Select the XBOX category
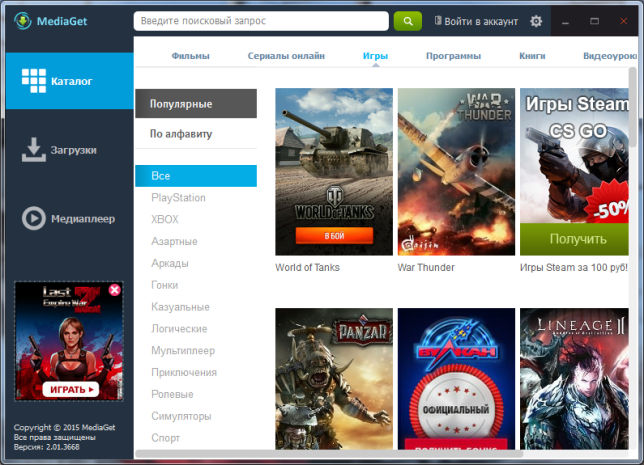This screenshot has height=465, width=644. (165, 219)
